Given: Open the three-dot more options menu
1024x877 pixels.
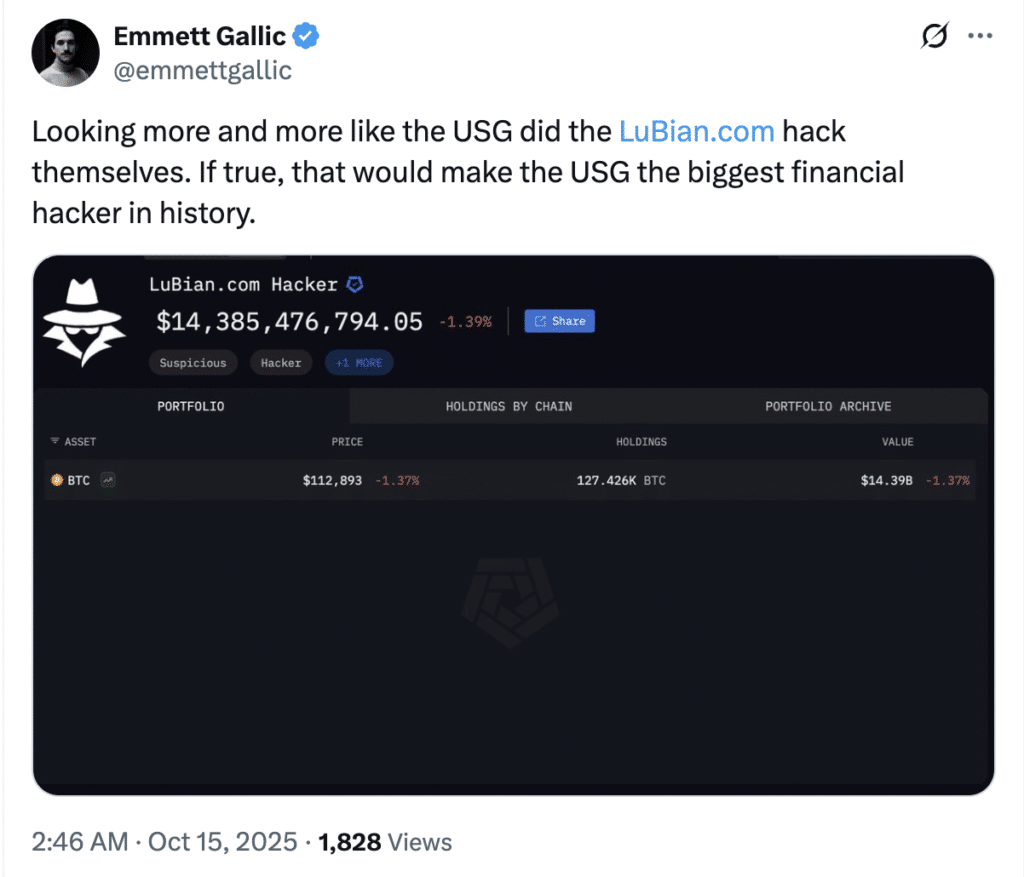Looking at the screenshot, I should 979,37.
